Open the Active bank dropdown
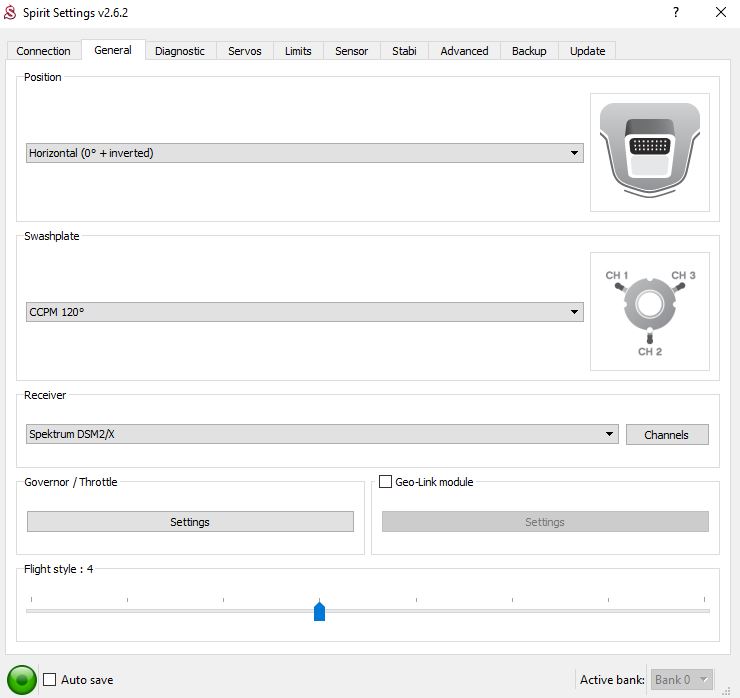 [x=681, y=680]
